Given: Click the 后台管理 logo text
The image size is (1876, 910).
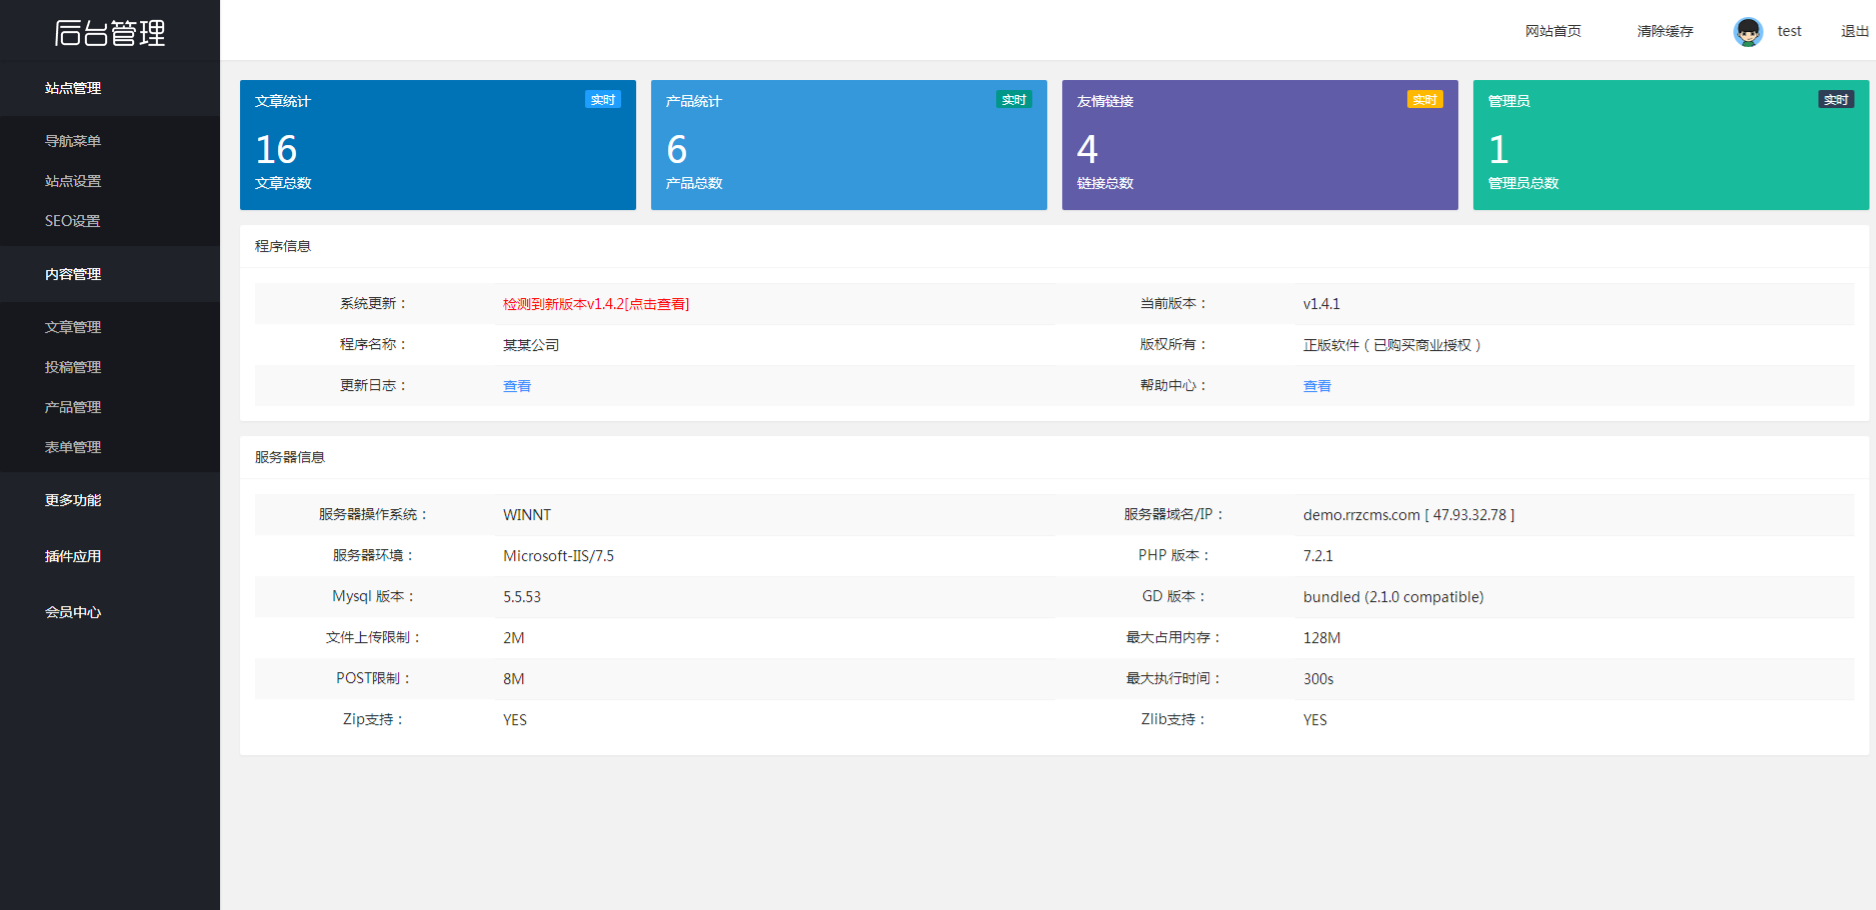Looking at the screenshot, I should (x=110, y=33).
